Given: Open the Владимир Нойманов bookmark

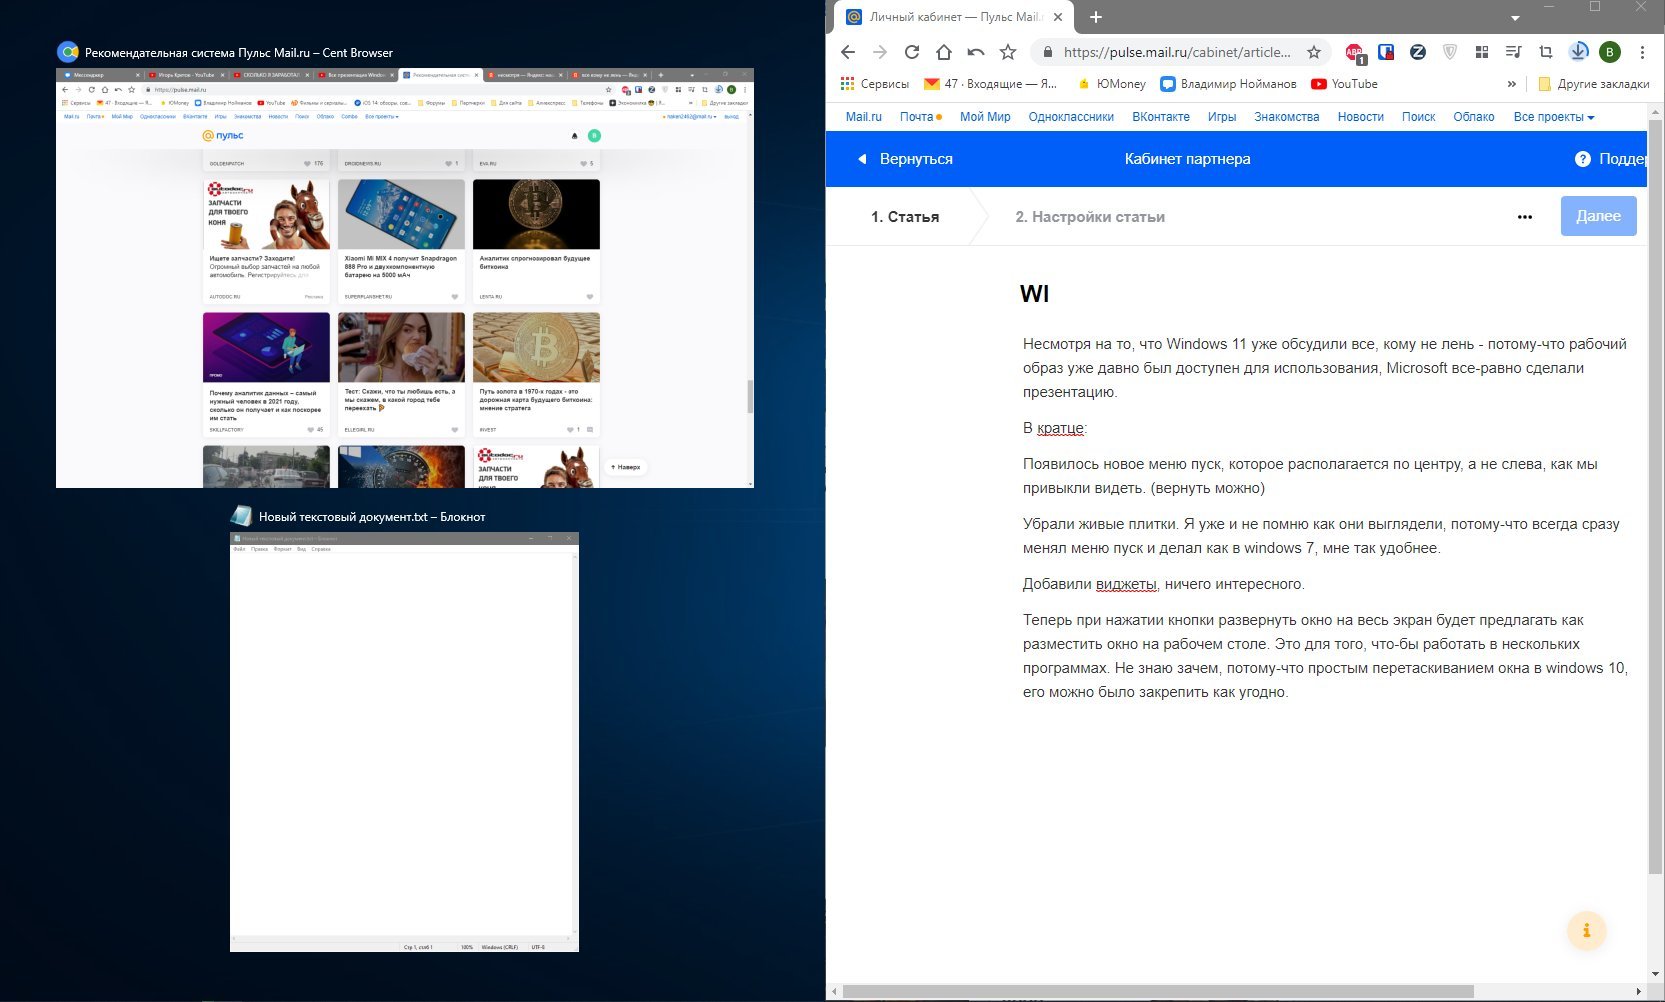Looking at the screenshot, I should tap(1228, 84).
